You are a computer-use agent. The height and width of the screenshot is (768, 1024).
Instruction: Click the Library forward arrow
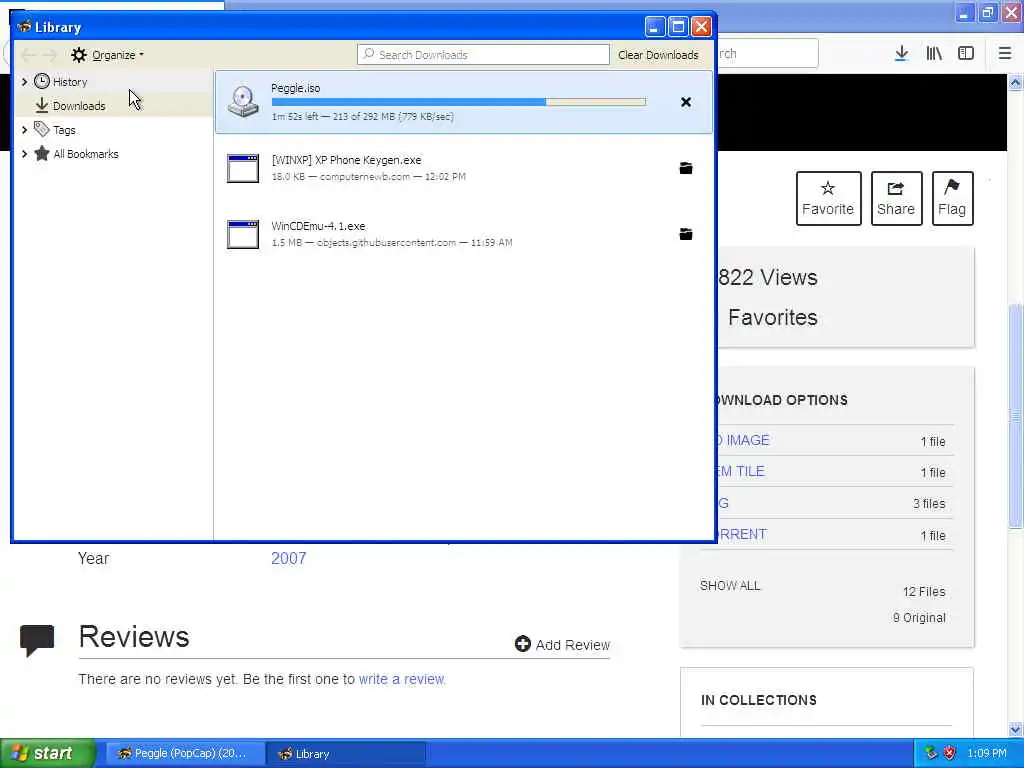pyautogui.click(x=50, y=55)
